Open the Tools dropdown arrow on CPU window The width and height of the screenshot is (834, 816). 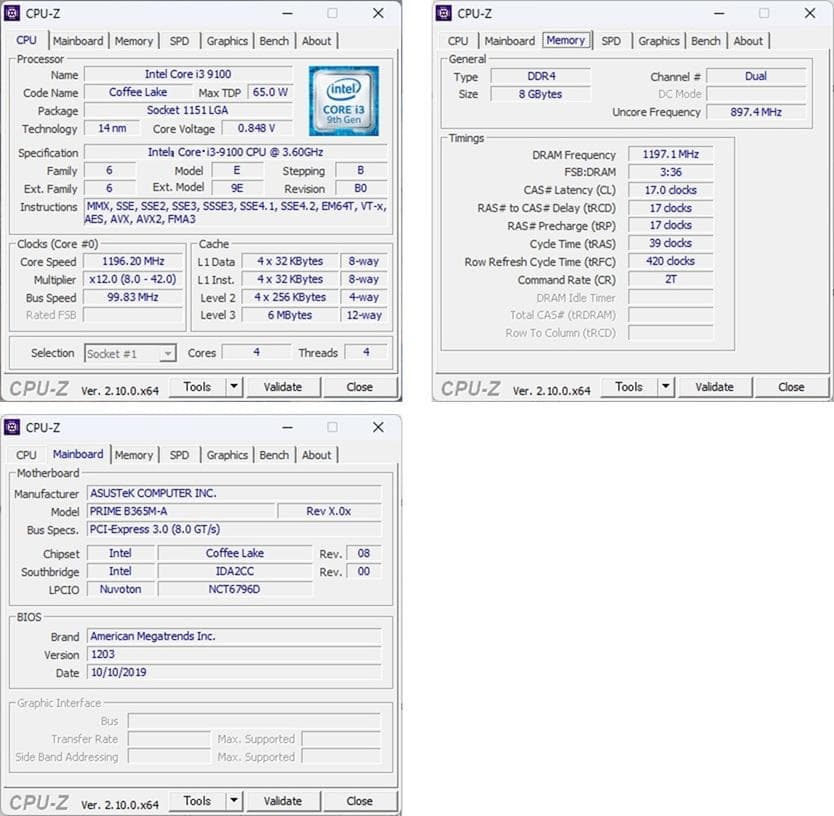[233, 386]
